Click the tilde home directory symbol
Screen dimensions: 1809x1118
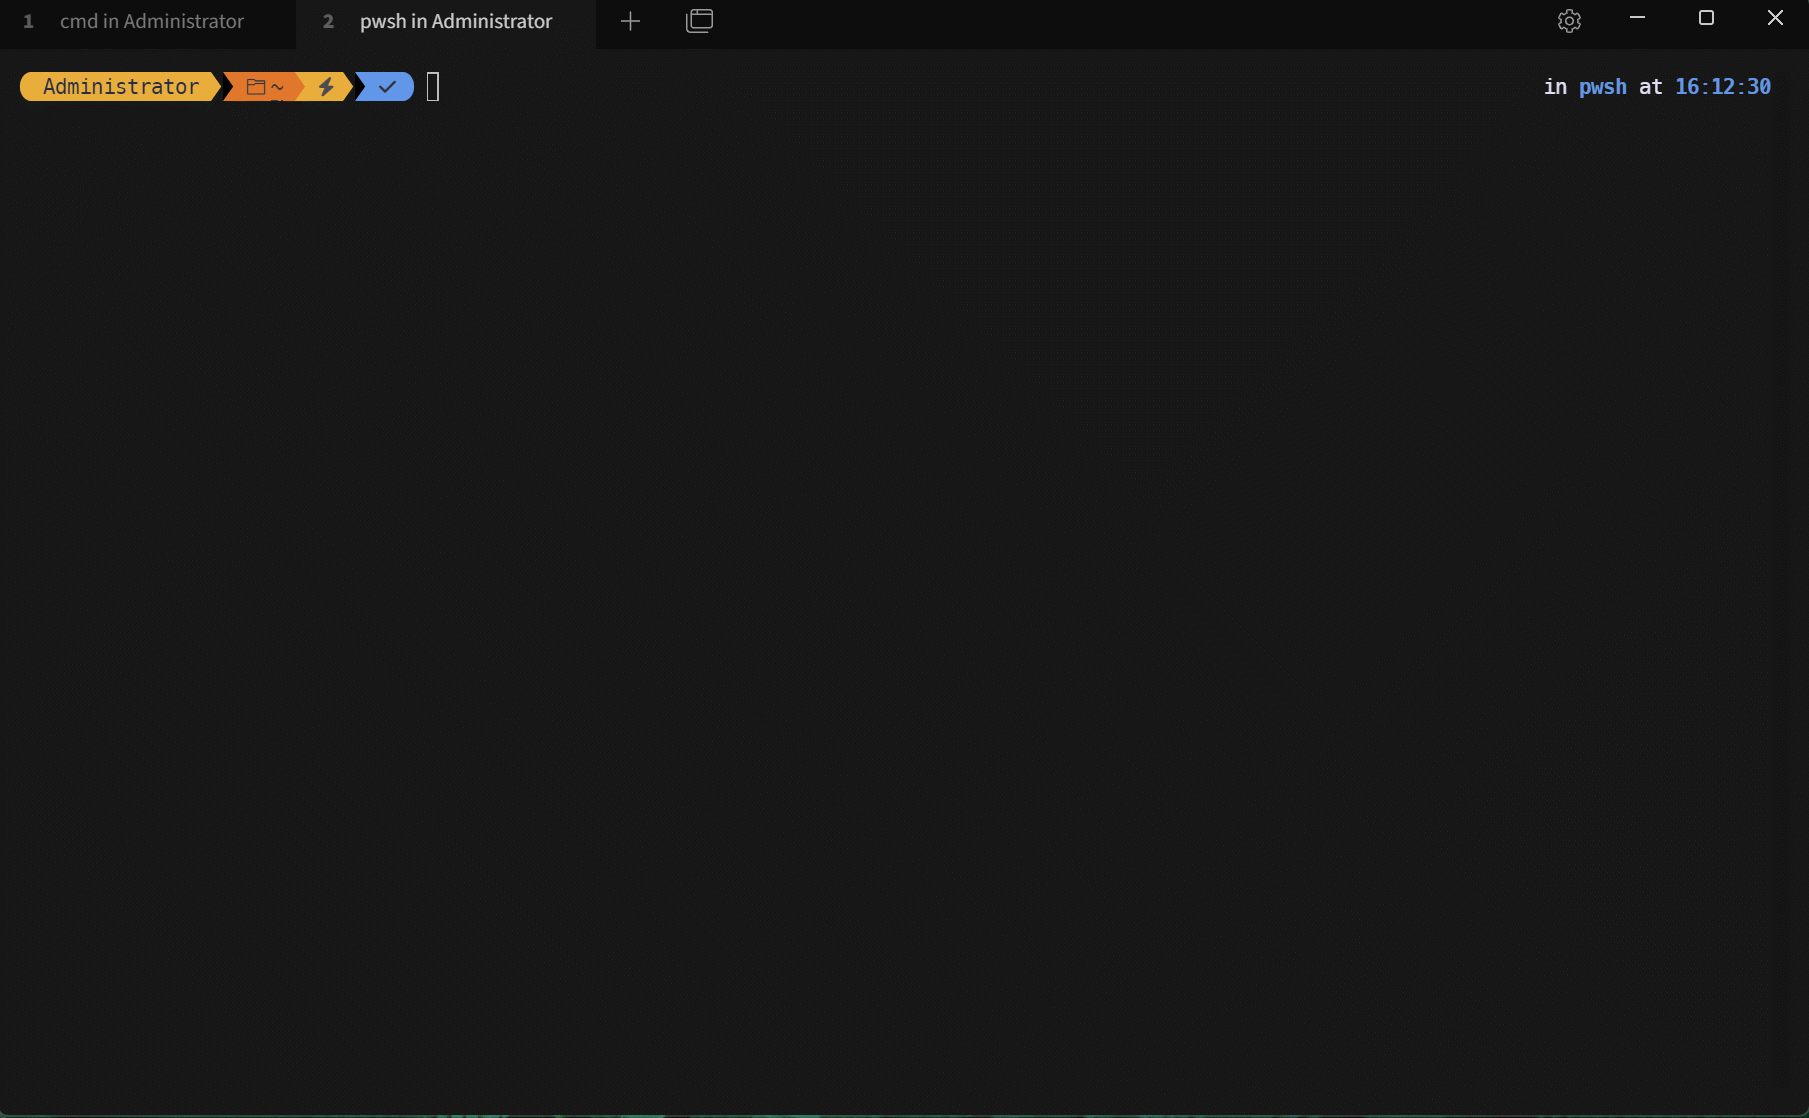[278, 87]
